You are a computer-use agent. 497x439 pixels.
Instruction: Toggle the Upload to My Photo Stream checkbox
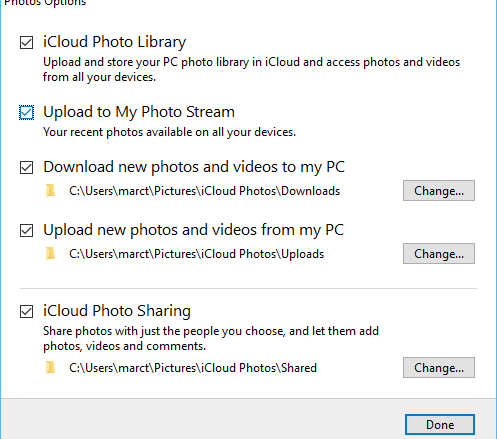pyautogui.click(x=26, y=112)
